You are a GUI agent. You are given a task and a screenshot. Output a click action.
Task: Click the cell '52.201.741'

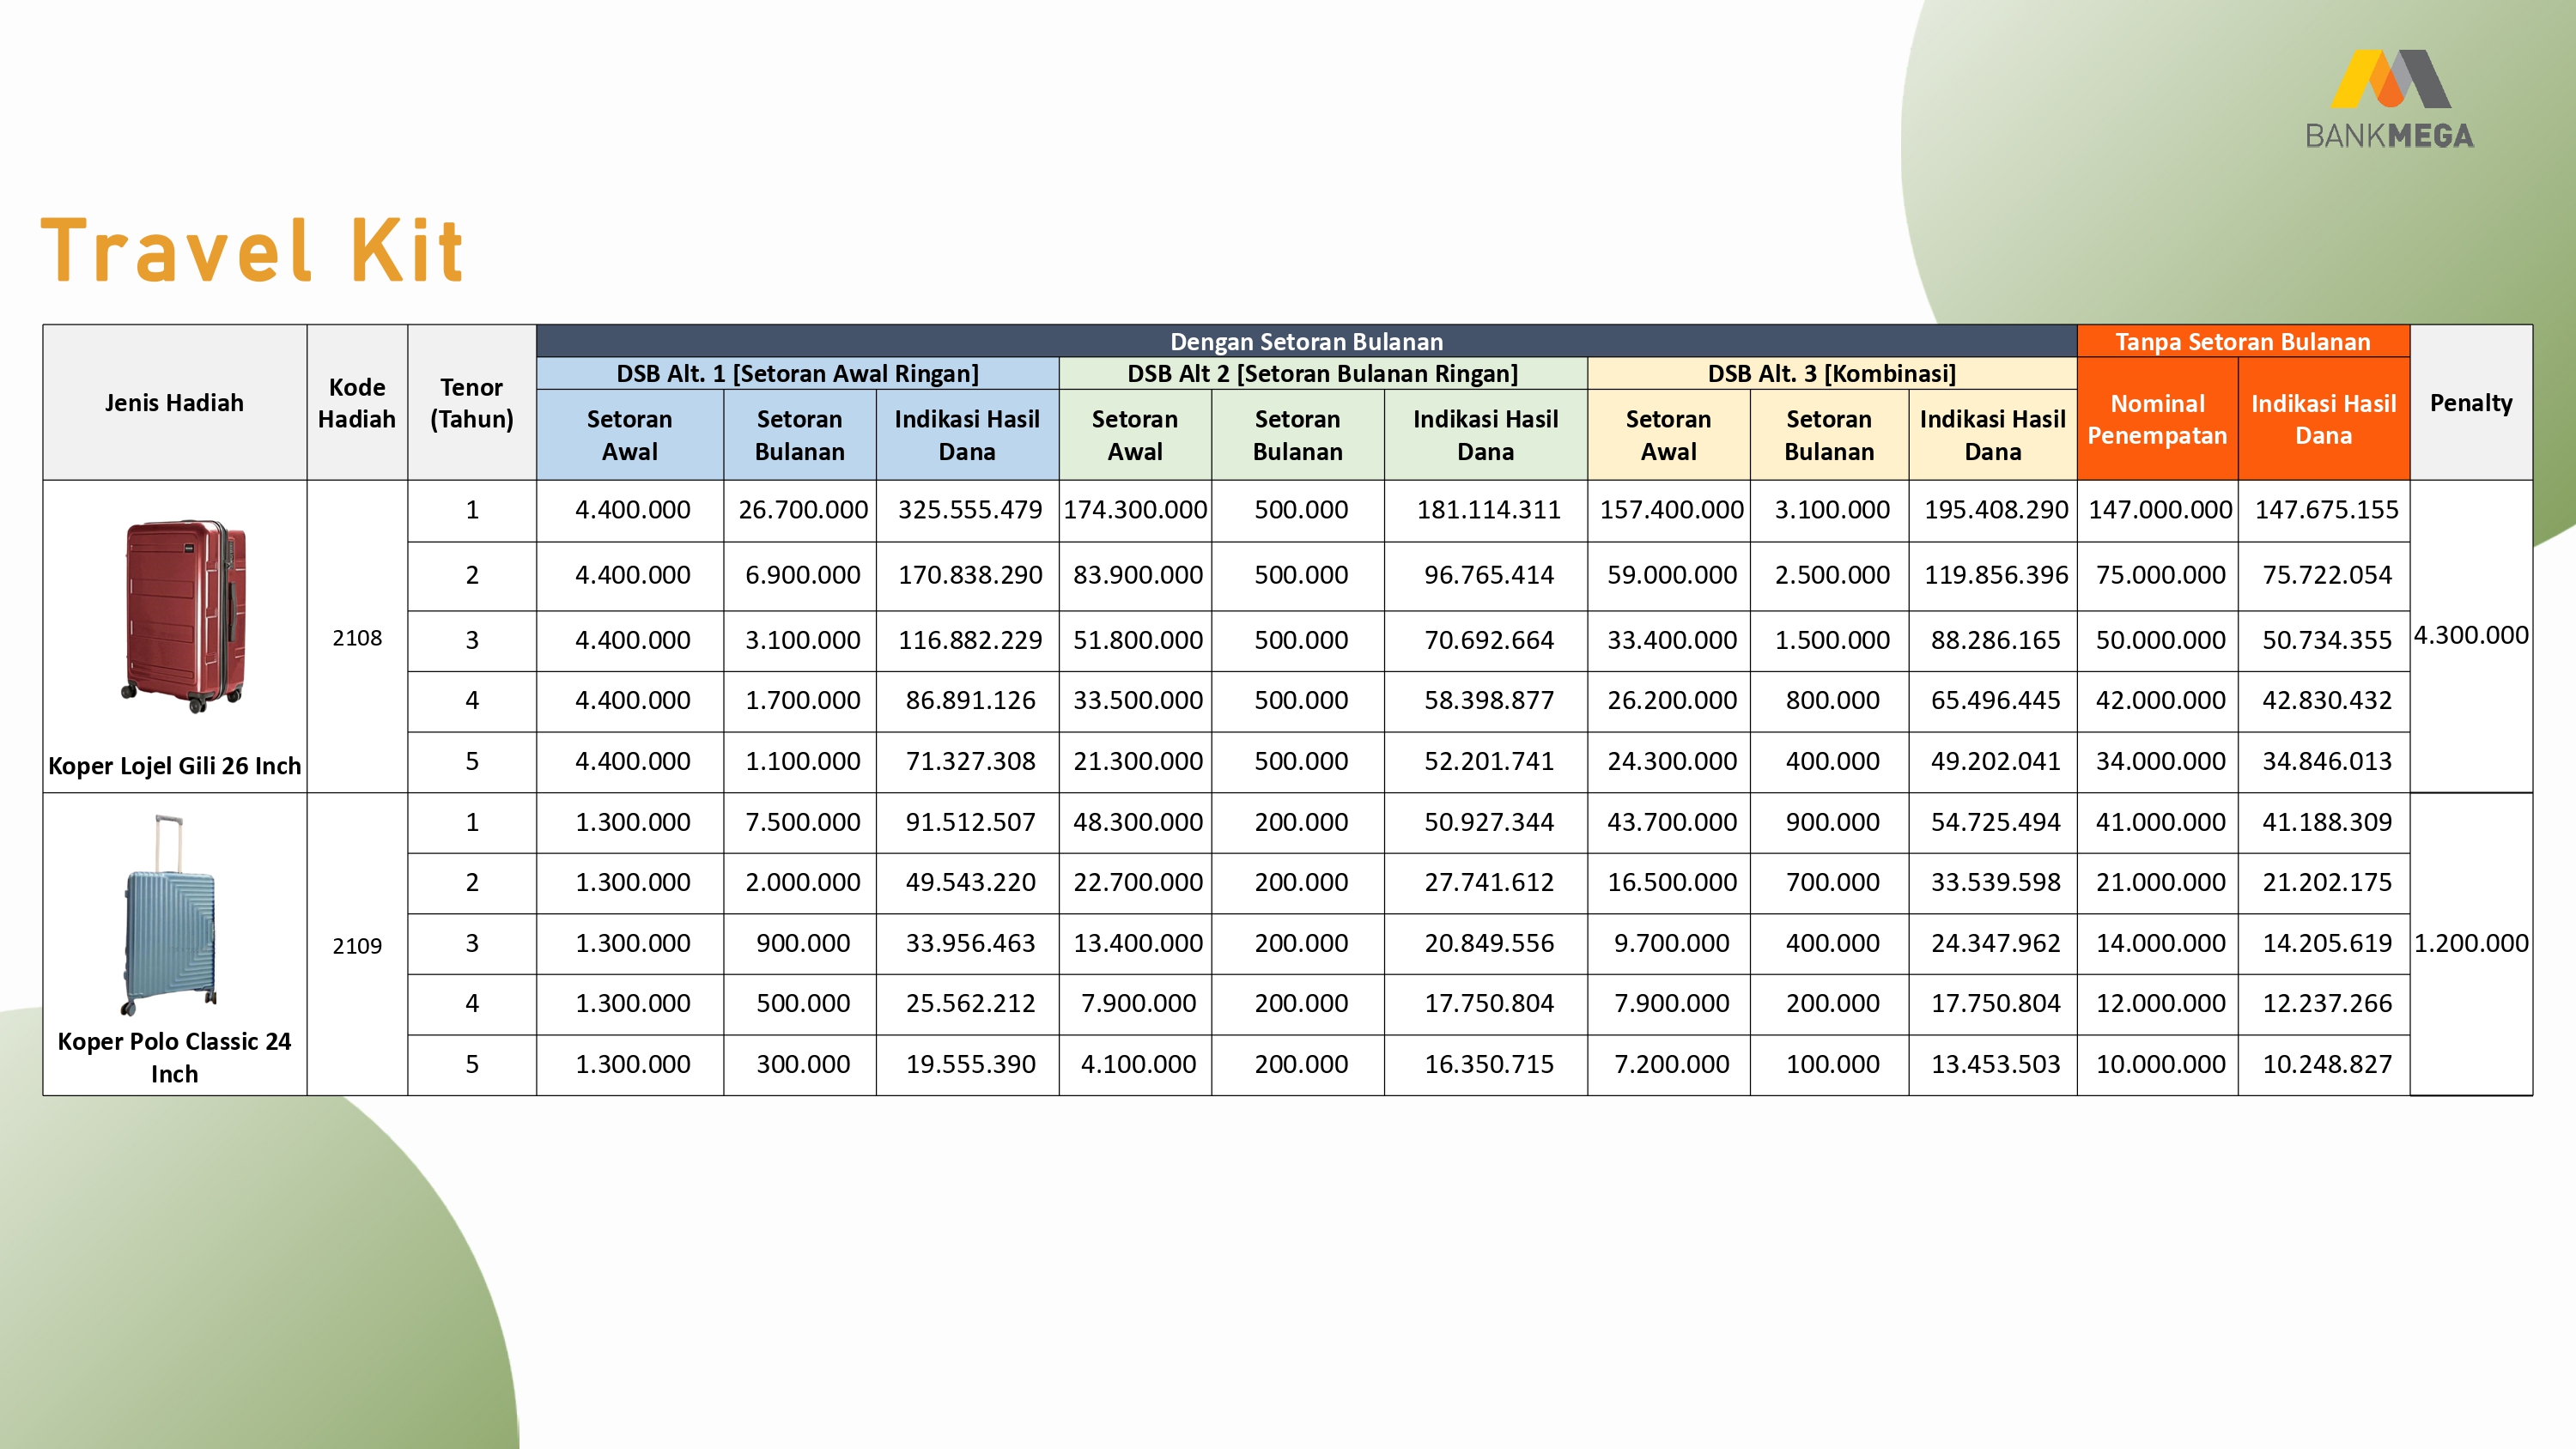[1488, 761]
